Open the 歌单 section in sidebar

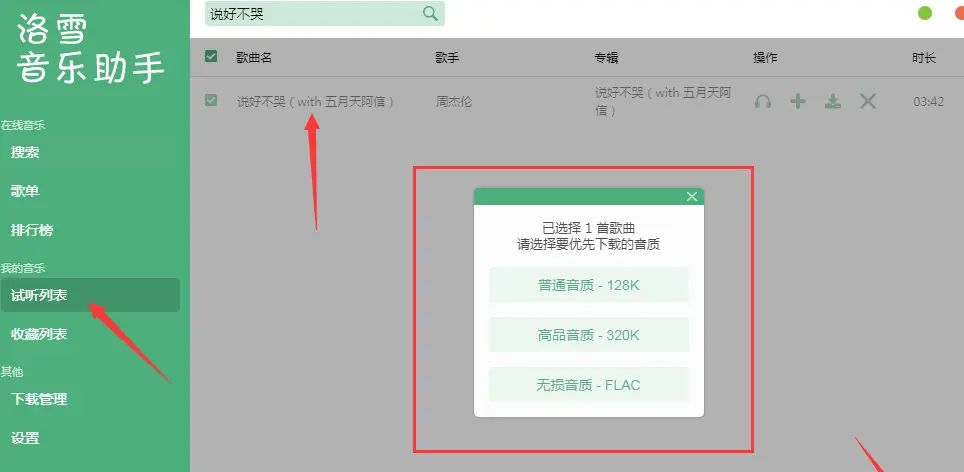[25, 191]
